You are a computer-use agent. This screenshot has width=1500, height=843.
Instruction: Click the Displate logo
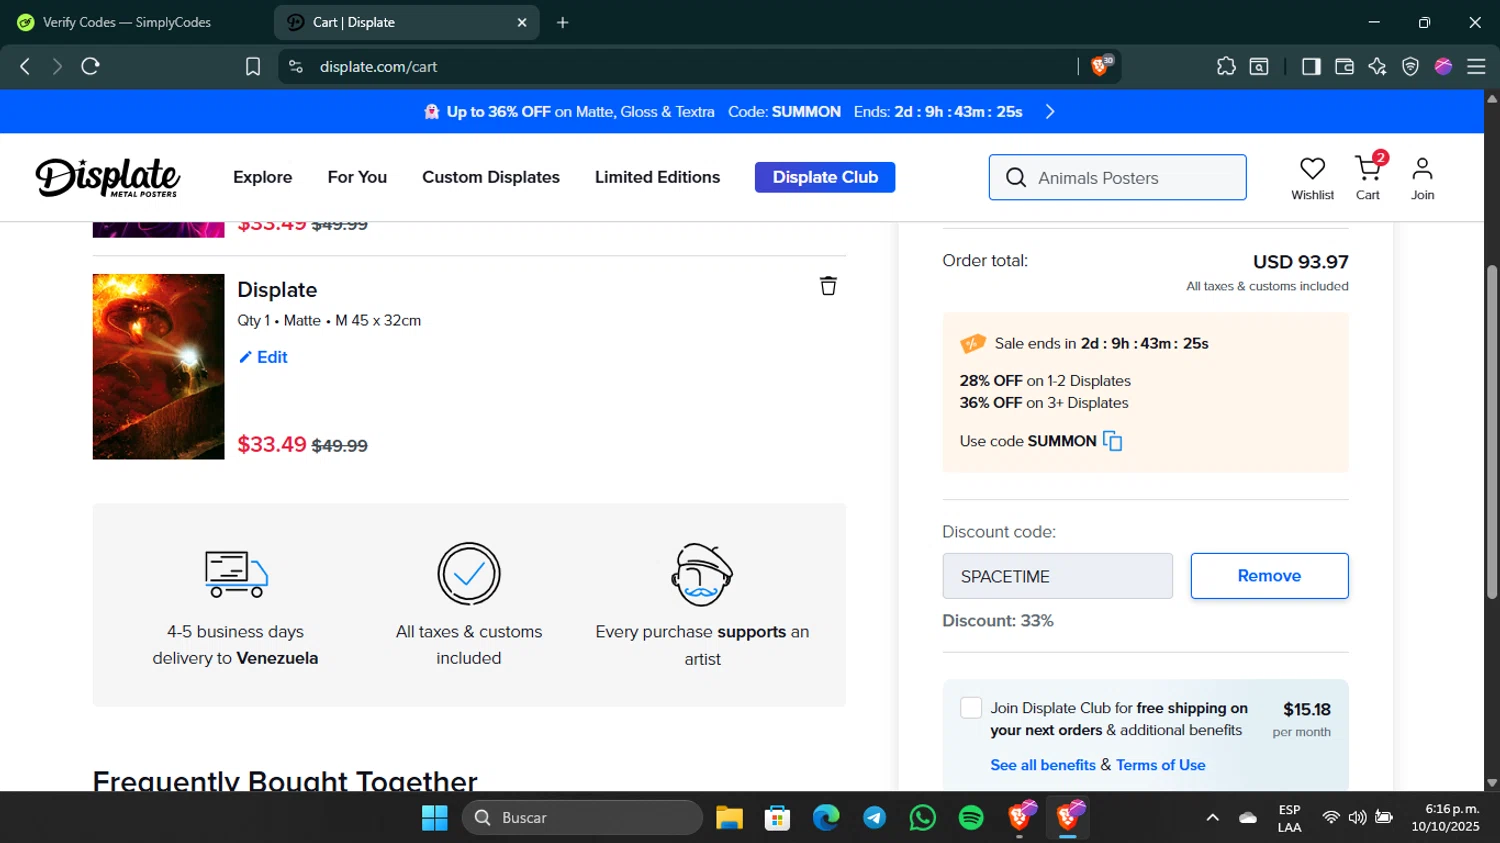pos(108,177)
